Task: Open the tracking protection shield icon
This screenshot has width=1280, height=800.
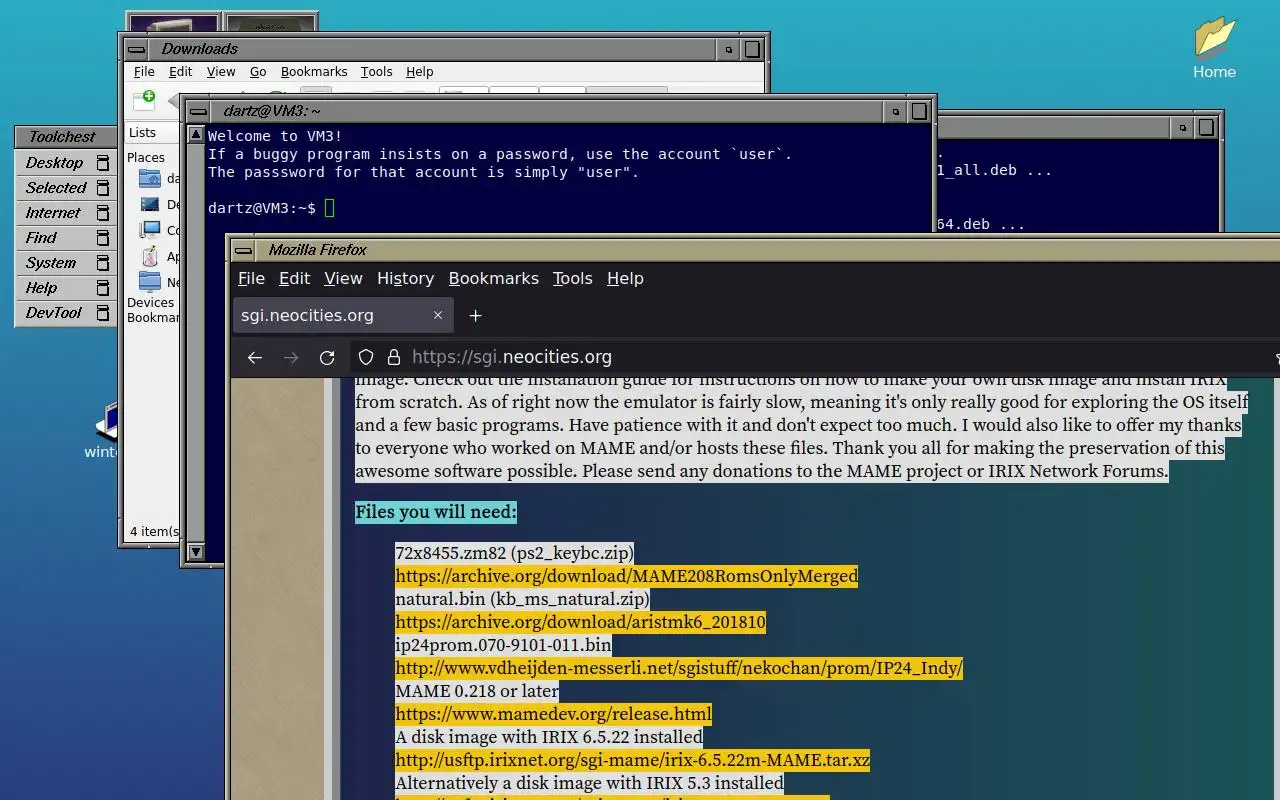Action: click(366, 357)
